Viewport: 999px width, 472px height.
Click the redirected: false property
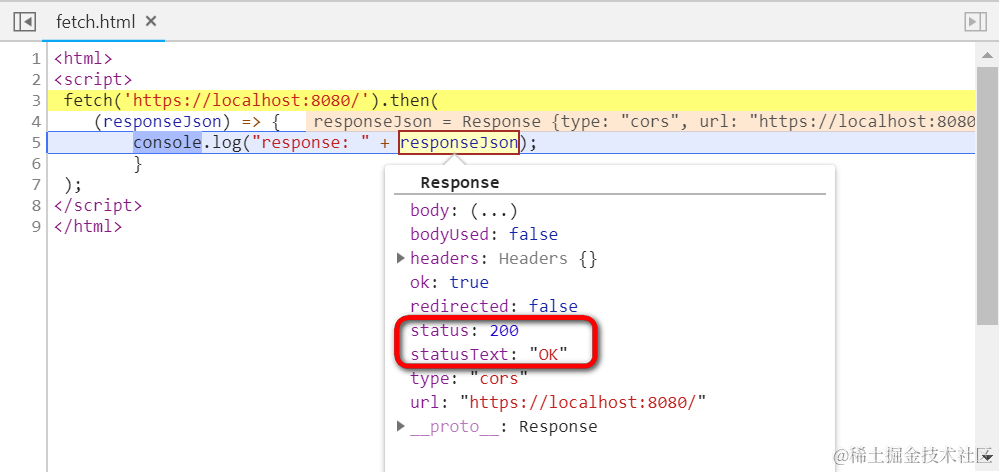[494, 306]
